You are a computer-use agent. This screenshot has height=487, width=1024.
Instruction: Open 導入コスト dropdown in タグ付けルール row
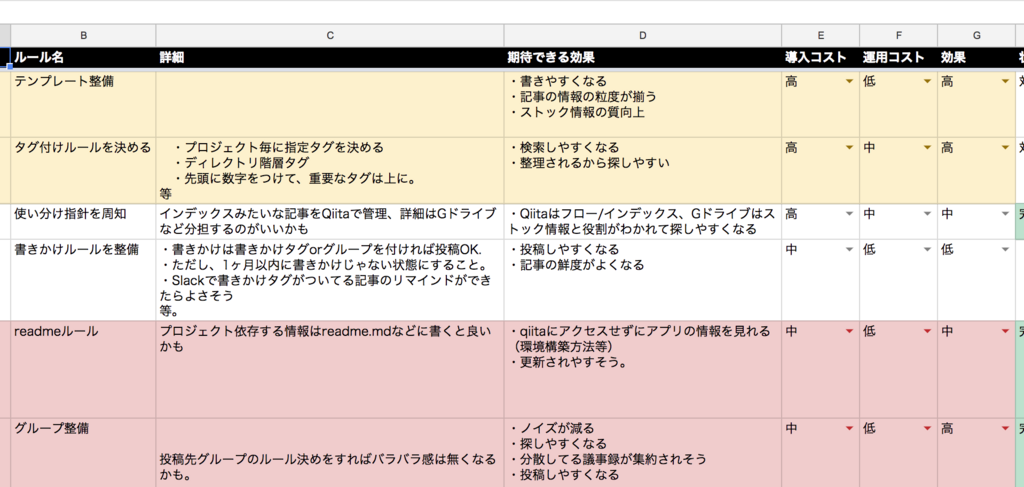click(x=849, y=148)
